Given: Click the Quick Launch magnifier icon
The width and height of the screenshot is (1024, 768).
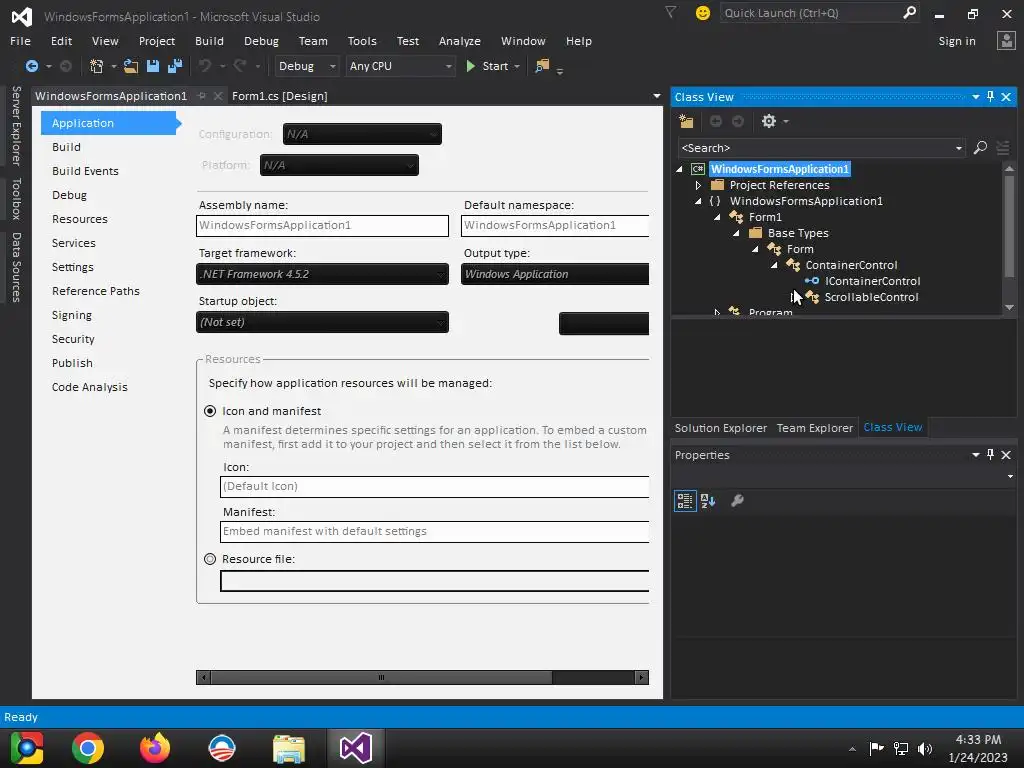Looking at the screenshot, I should tap(909, 12).
